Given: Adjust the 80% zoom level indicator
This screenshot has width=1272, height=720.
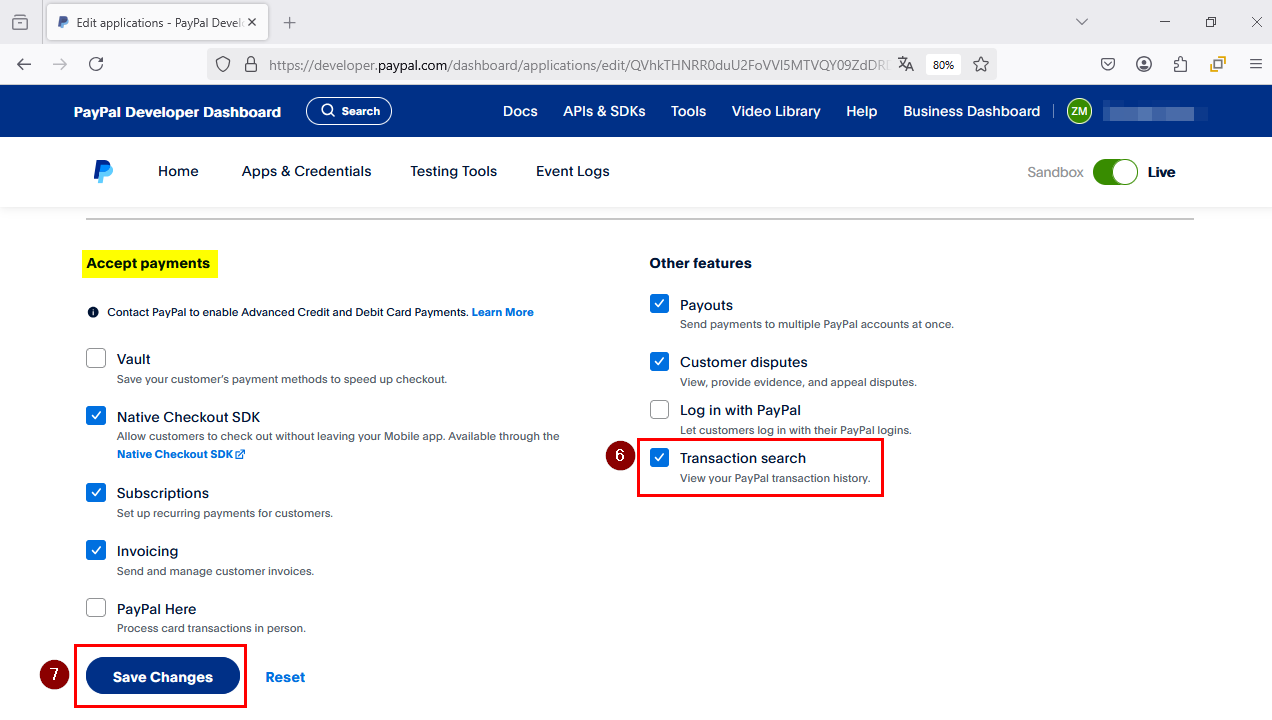Looking at the screenshot, I should (x=943, y=64).
